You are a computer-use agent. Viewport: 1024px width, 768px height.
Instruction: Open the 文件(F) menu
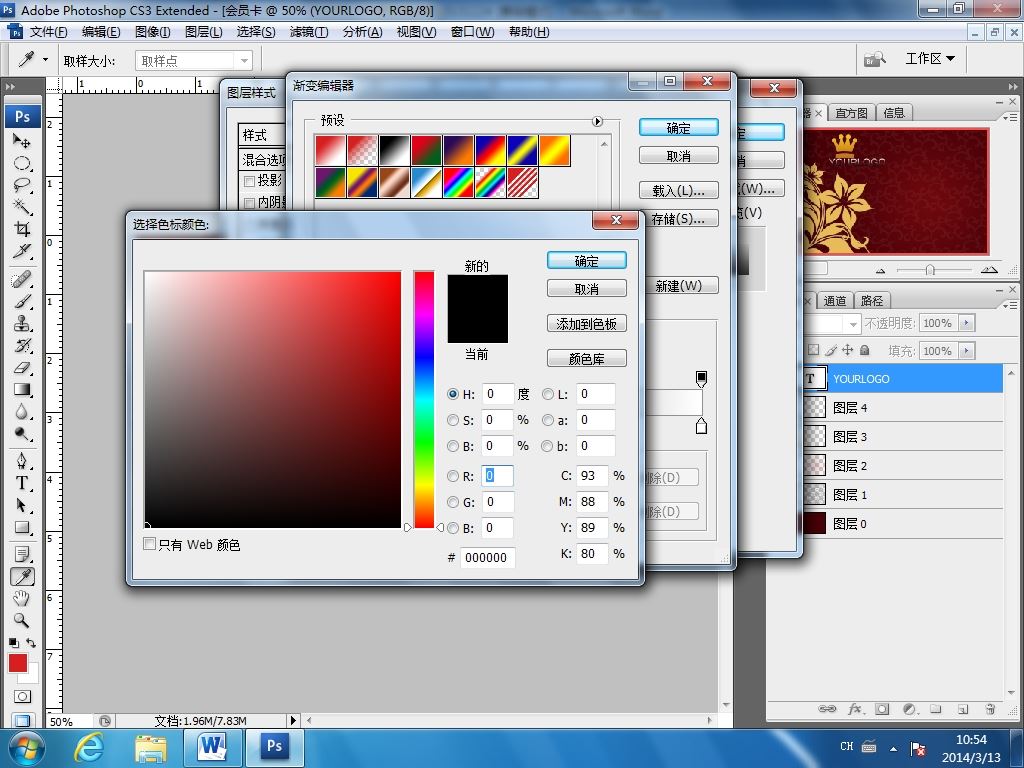coord(48,32)
